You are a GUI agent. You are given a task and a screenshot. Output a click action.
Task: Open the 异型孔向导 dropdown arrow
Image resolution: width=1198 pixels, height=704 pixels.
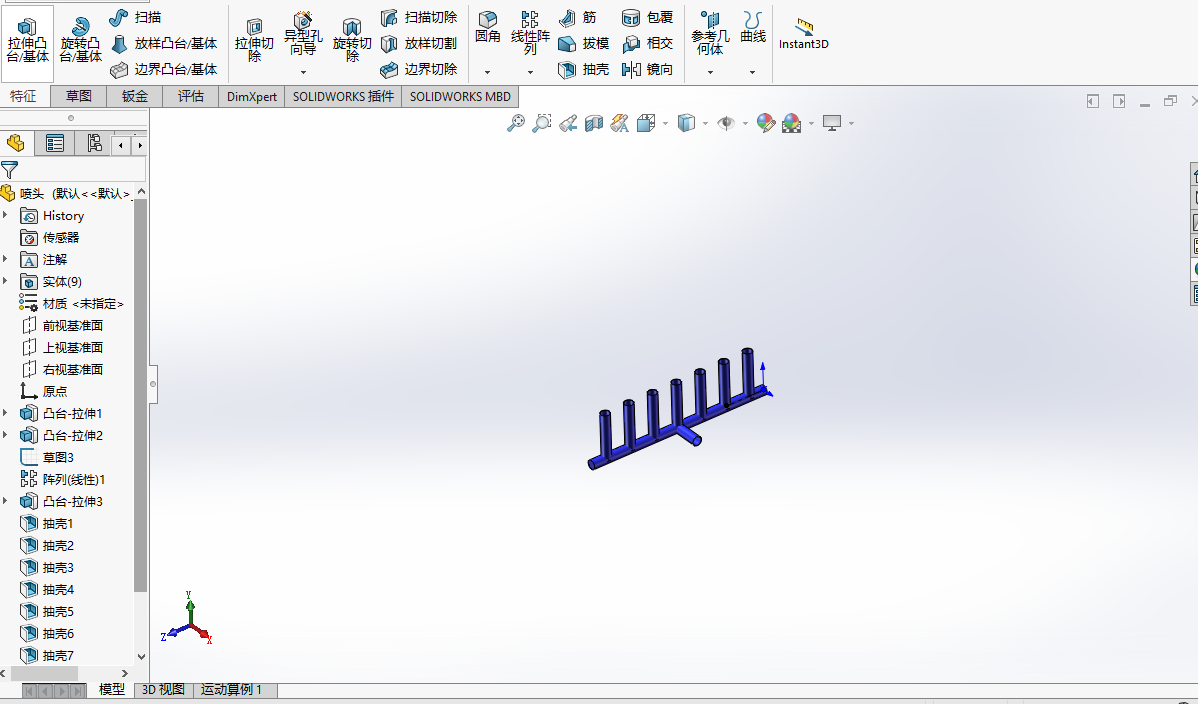click(303, 73)
